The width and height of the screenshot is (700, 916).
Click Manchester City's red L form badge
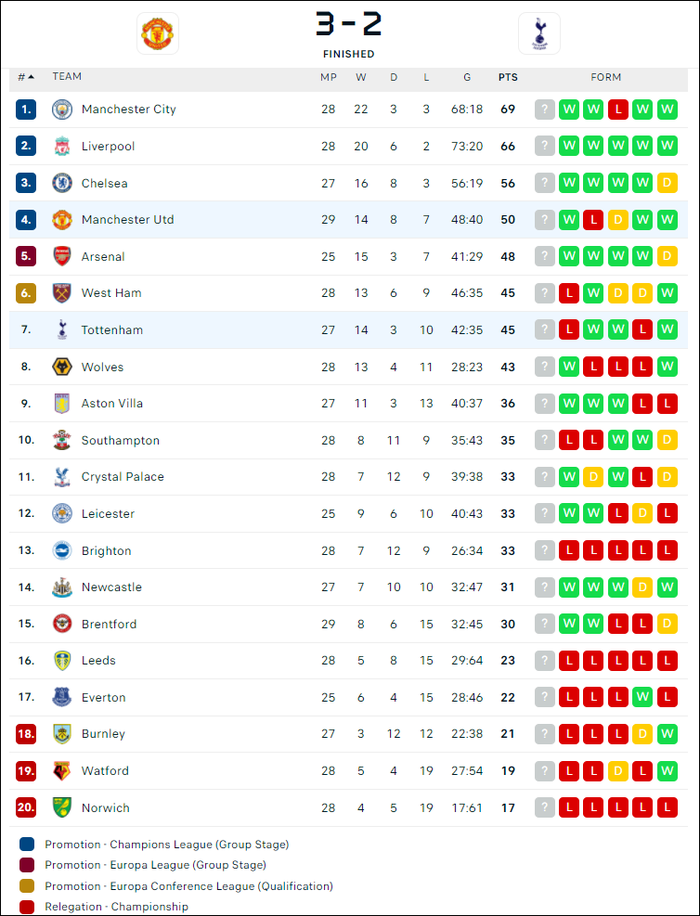pyautogui.click(x=618, y=109)
